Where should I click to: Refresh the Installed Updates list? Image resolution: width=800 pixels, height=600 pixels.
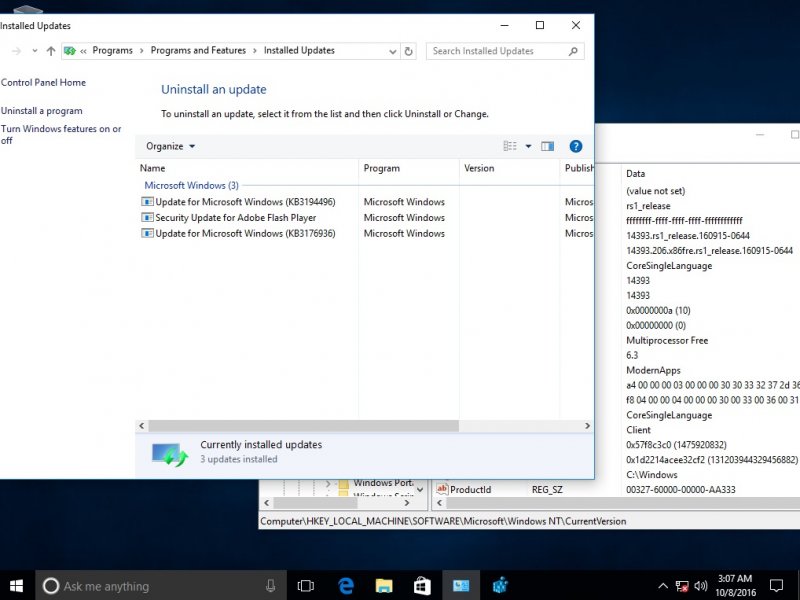408,51
